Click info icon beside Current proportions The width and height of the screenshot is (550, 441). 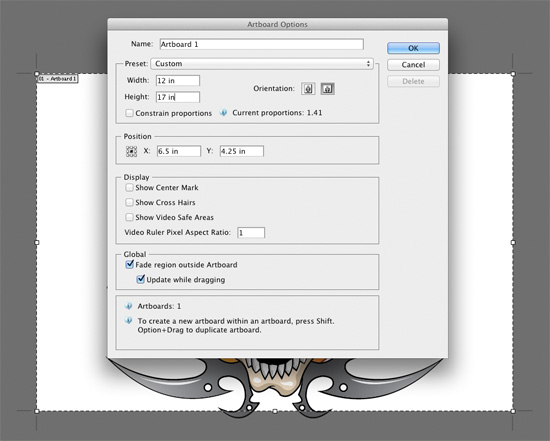(x=223, y=113)
